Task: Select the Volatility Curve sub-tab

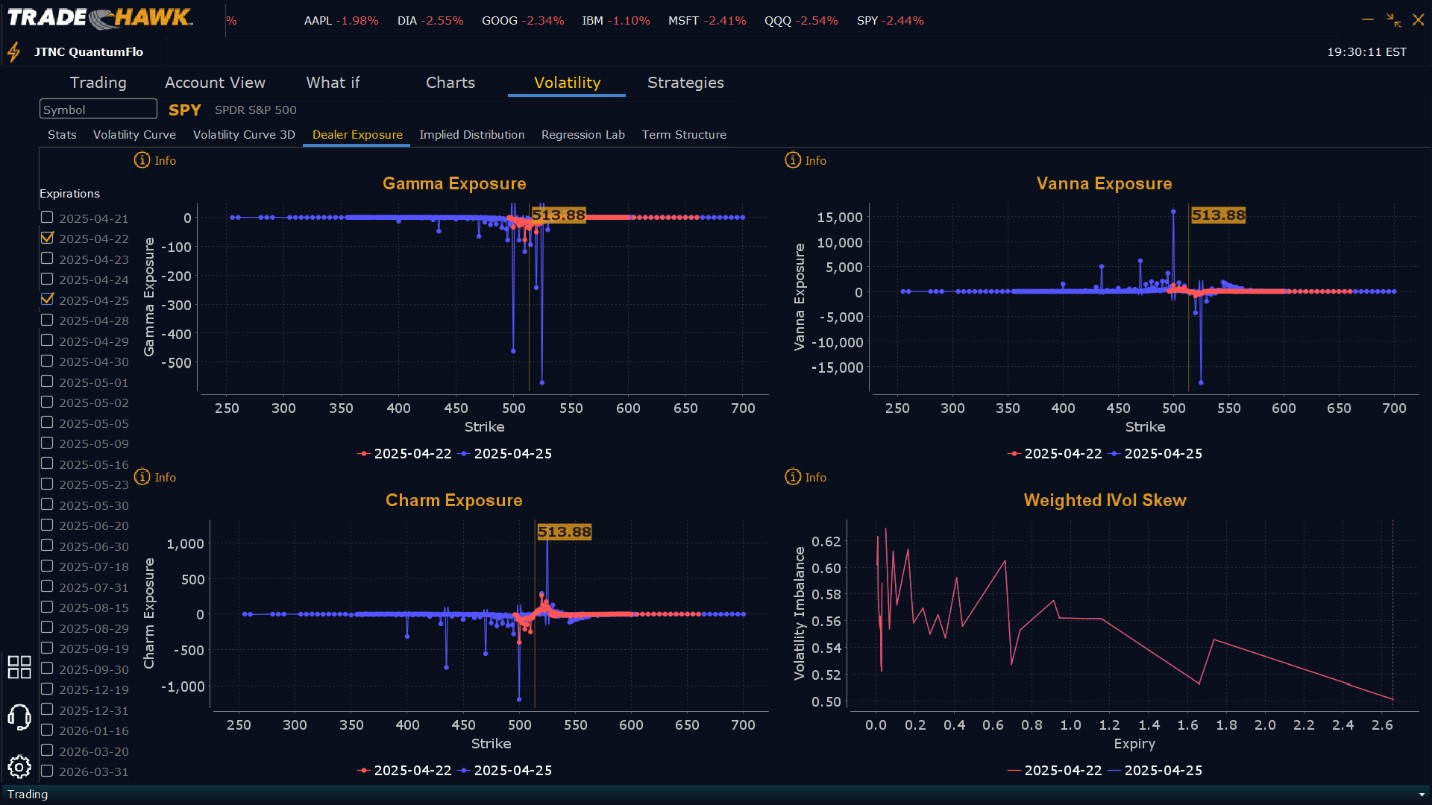Action: (134, 135)
